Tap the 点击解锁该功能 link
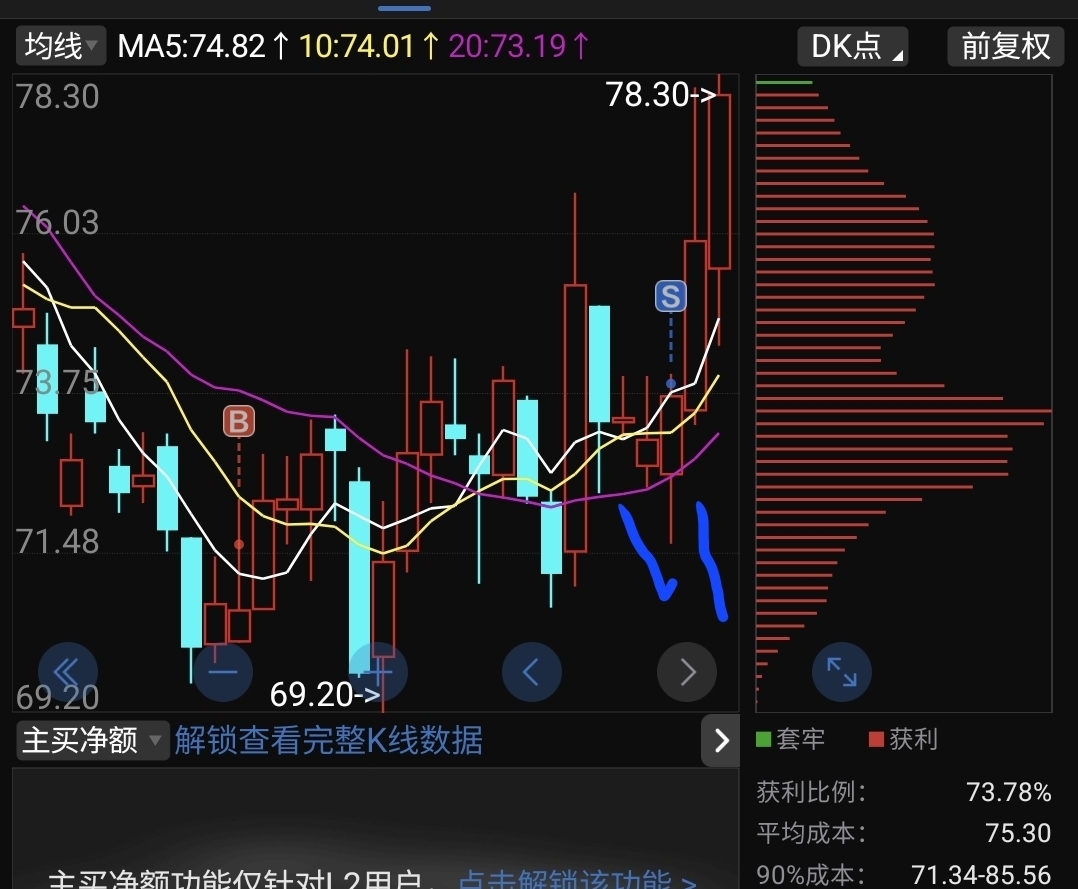 tap(578, 880)
